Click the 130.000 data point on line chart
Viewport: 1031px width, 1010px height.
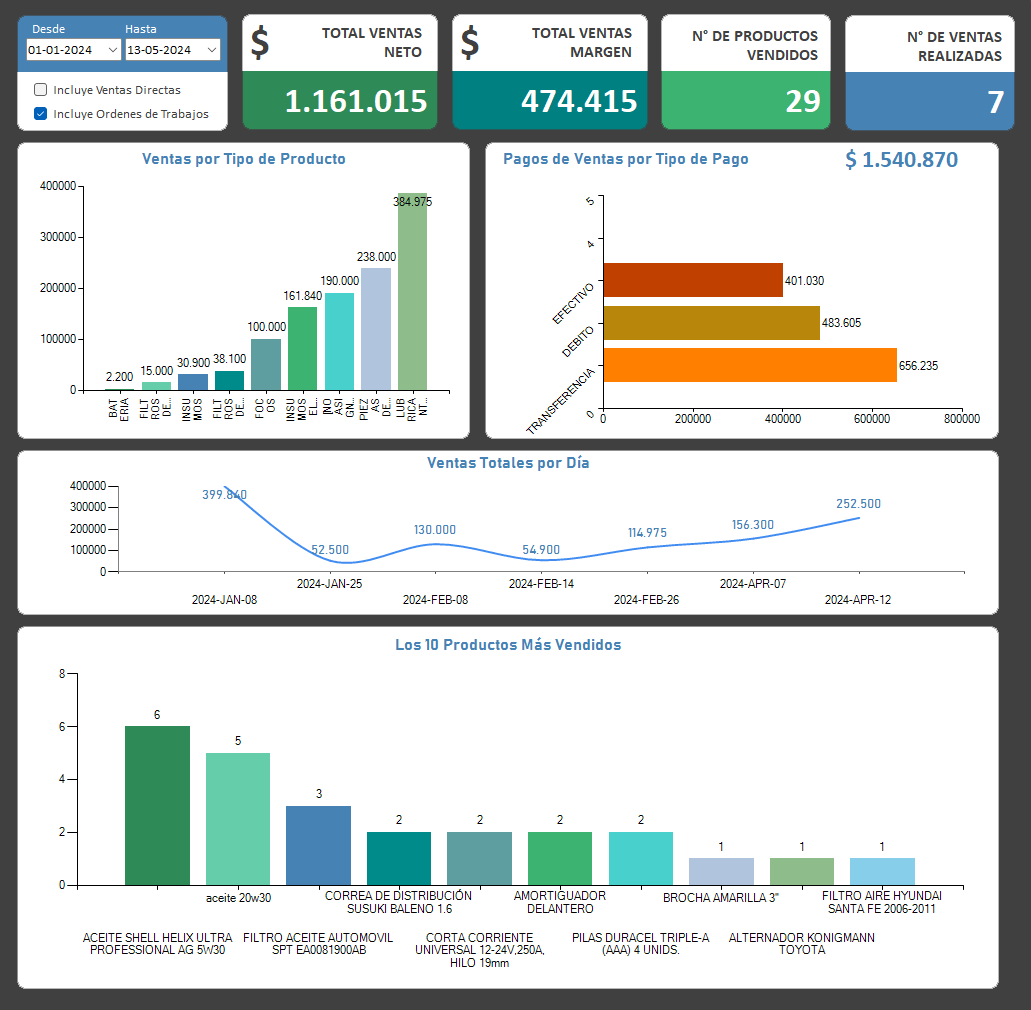click(435, 544)
